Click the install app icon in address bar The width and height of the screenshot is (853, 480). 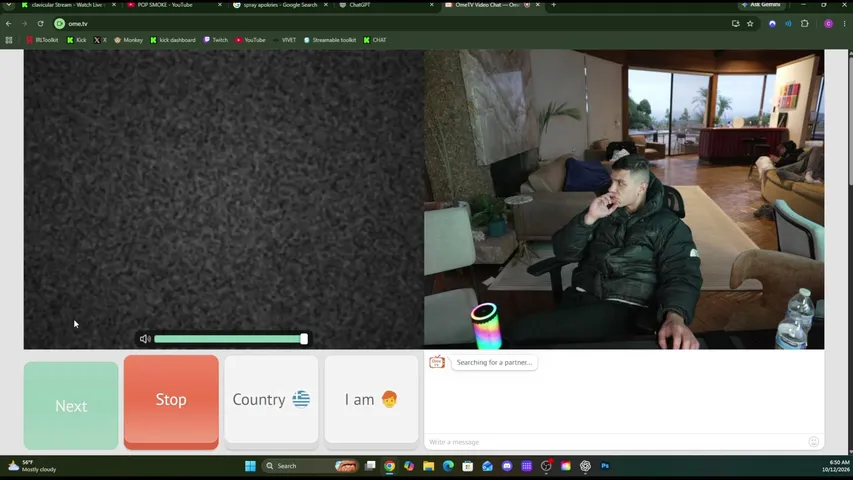click(735, 23)
